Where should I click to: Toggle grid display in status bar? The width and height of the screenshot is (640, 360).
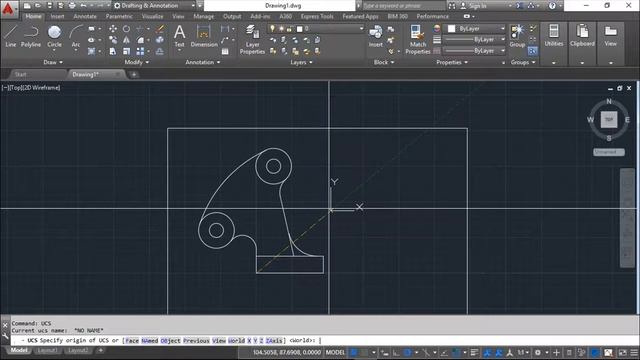click(353, 353)
